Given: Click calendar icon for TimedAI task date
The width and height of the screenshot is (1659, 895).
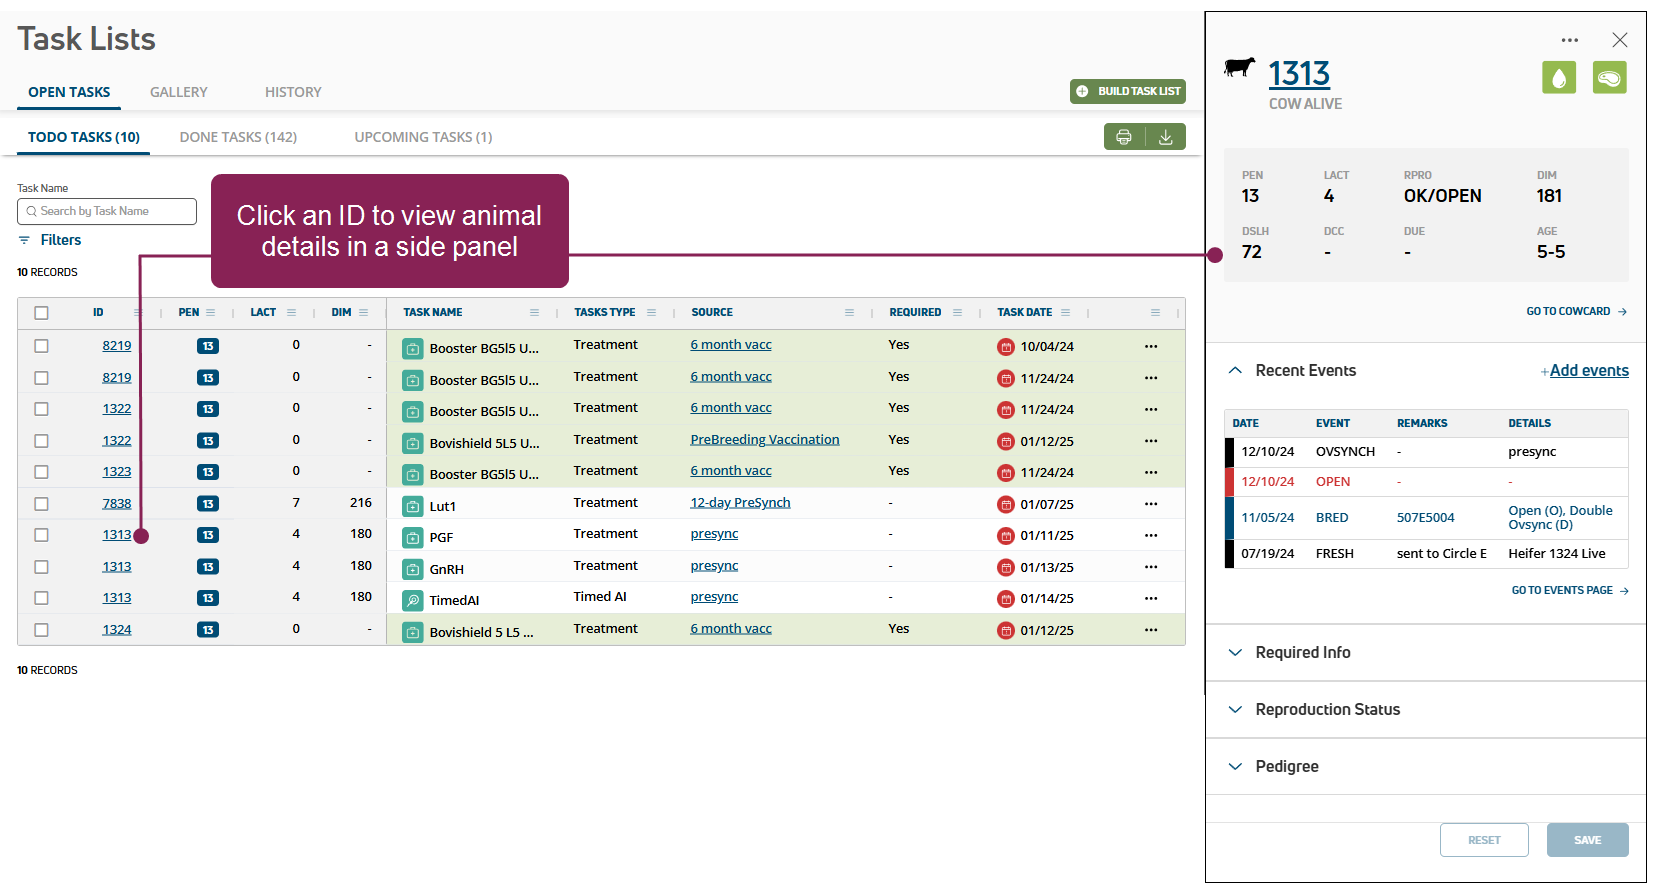Looking at the screenshot, I should click(x=1005, y=599).
